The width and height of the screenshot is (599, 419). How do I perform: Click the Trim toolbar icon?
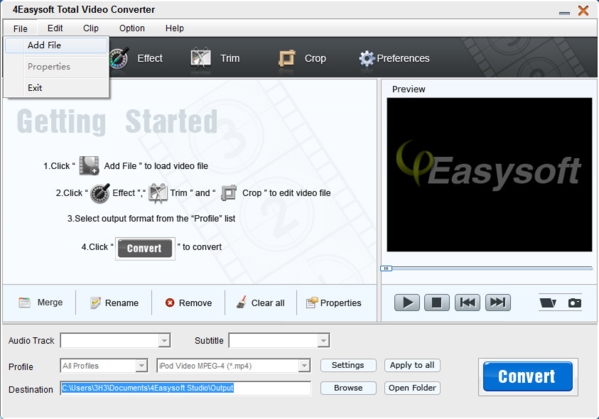click(x=201, y=58)
